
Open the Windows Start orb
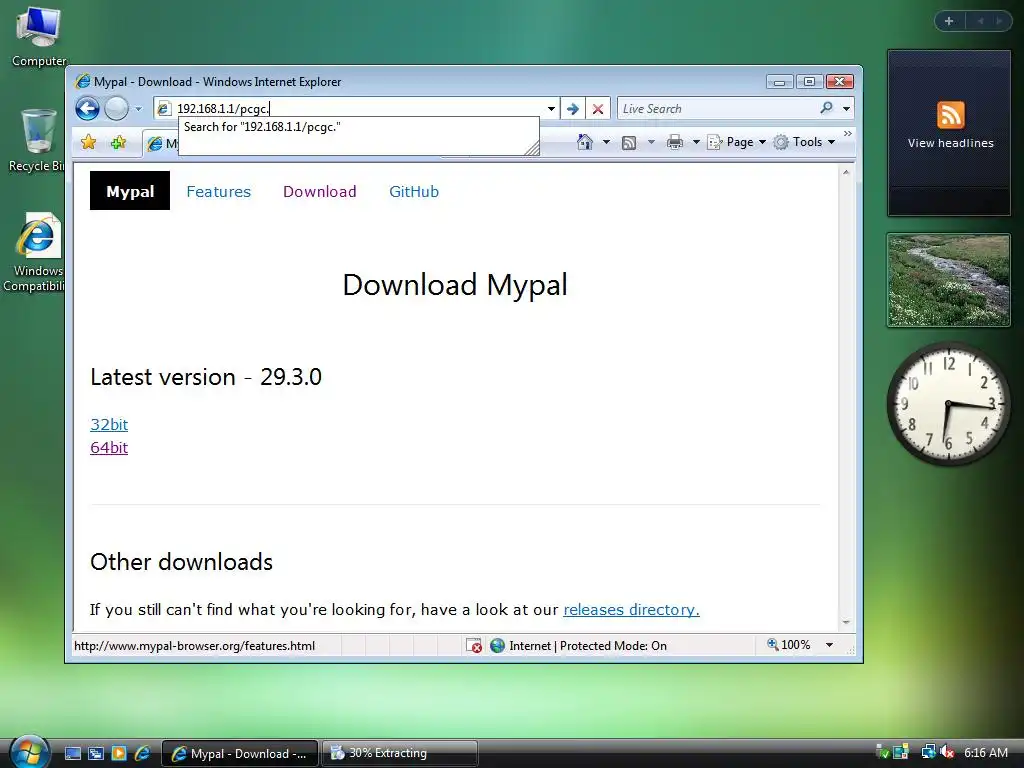[x=29, y=752]
